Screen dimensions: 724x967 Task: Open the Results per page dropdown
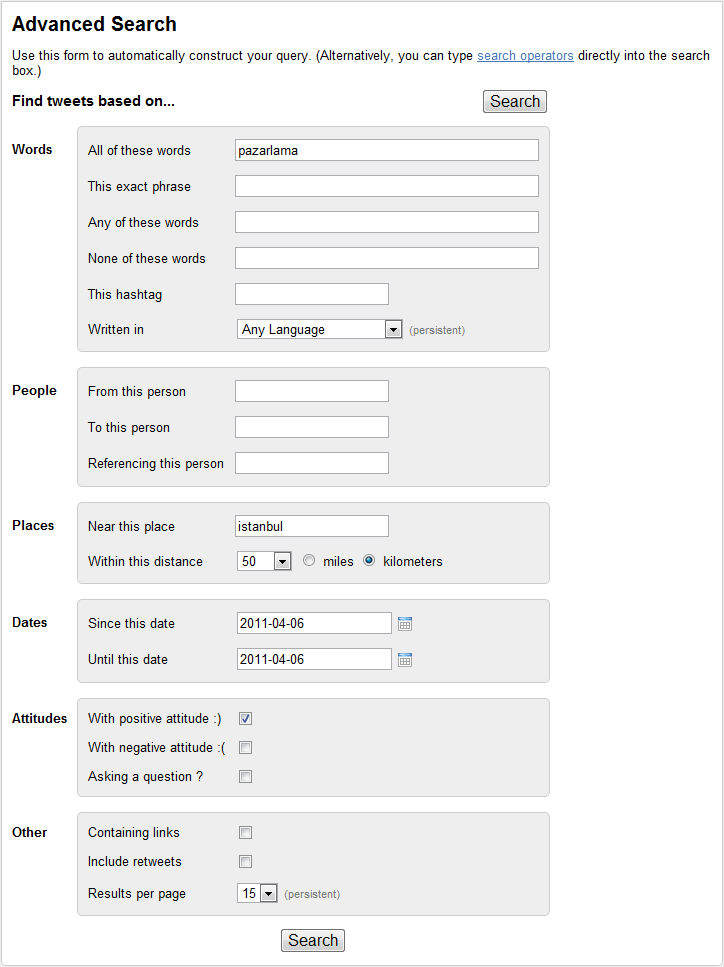tap(257, 893)
